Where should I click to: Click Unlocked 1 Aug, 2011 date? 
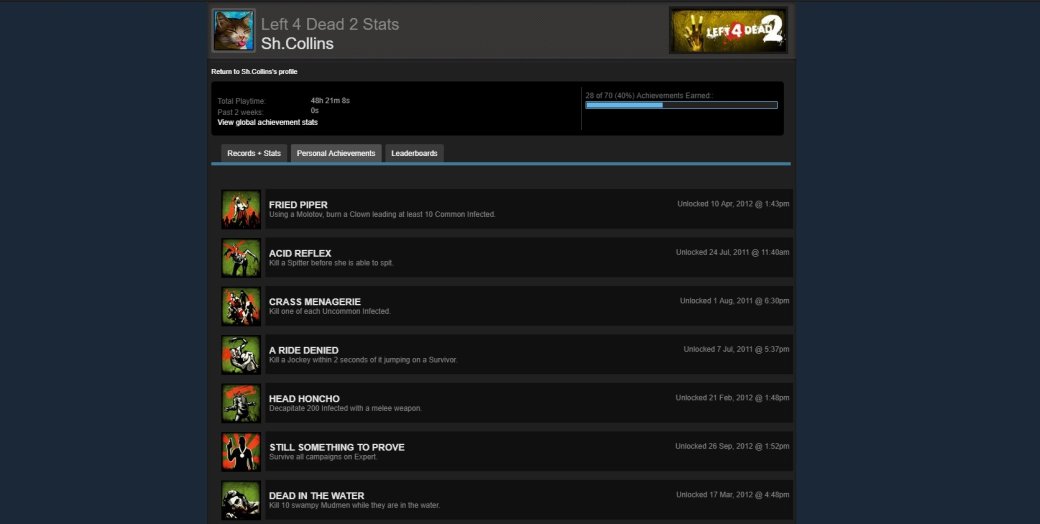[734, 301]
